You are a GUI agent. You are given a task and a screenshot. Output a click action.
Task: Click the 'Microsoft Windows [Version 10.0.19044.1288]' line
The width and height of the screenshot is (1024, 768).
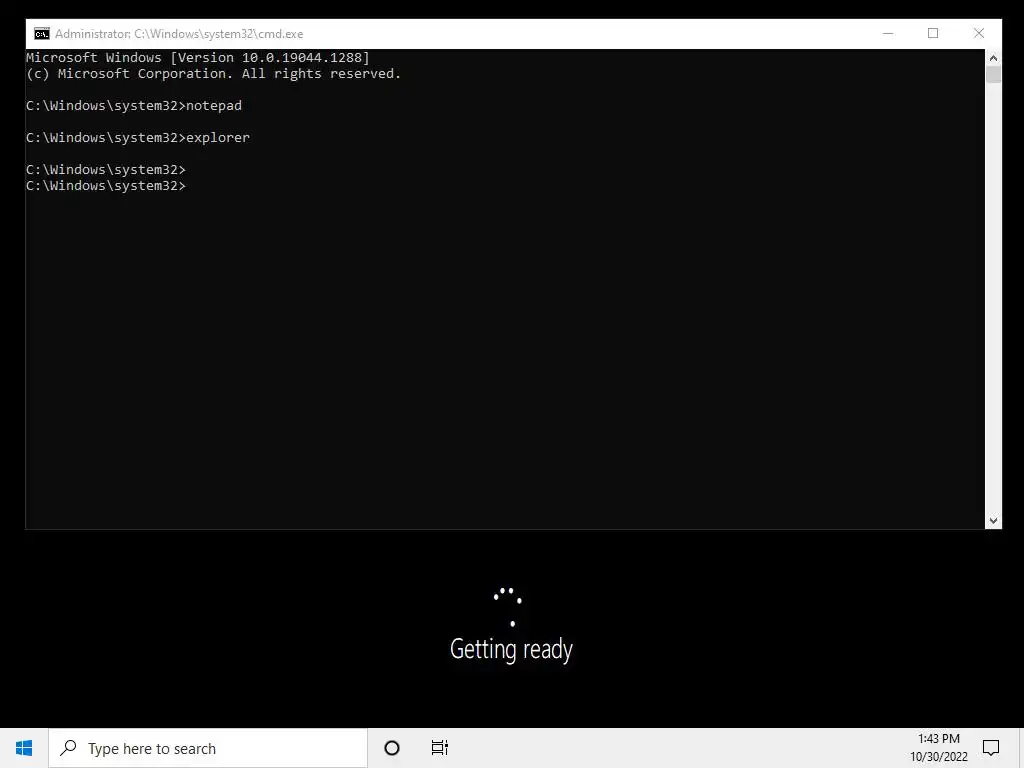coord(198,57)
